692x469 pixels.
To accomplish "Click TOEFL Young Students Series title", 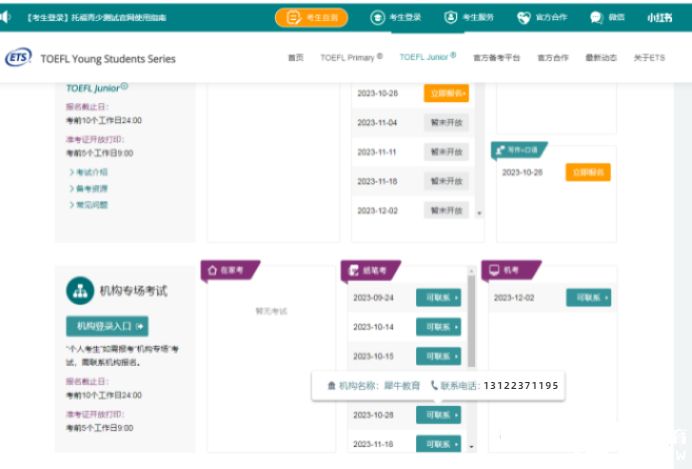I will click(108, 59).
